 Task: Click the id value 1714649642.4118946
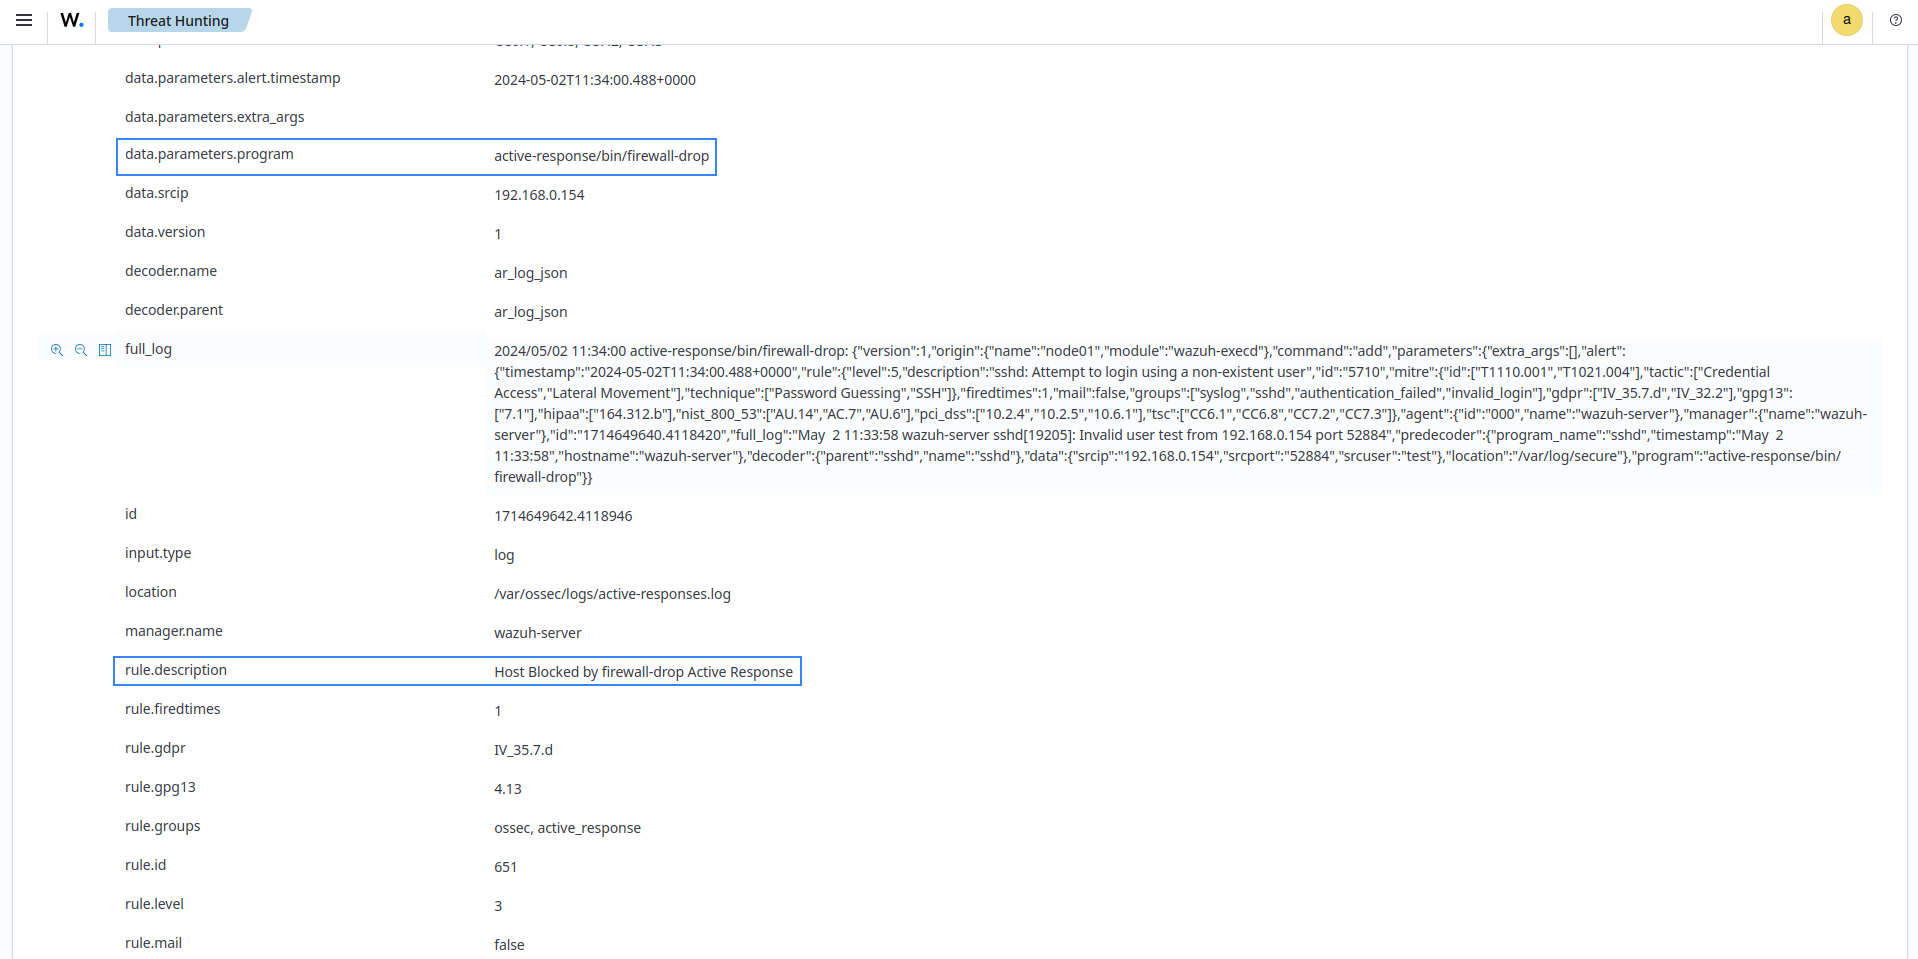coord(563,516)
